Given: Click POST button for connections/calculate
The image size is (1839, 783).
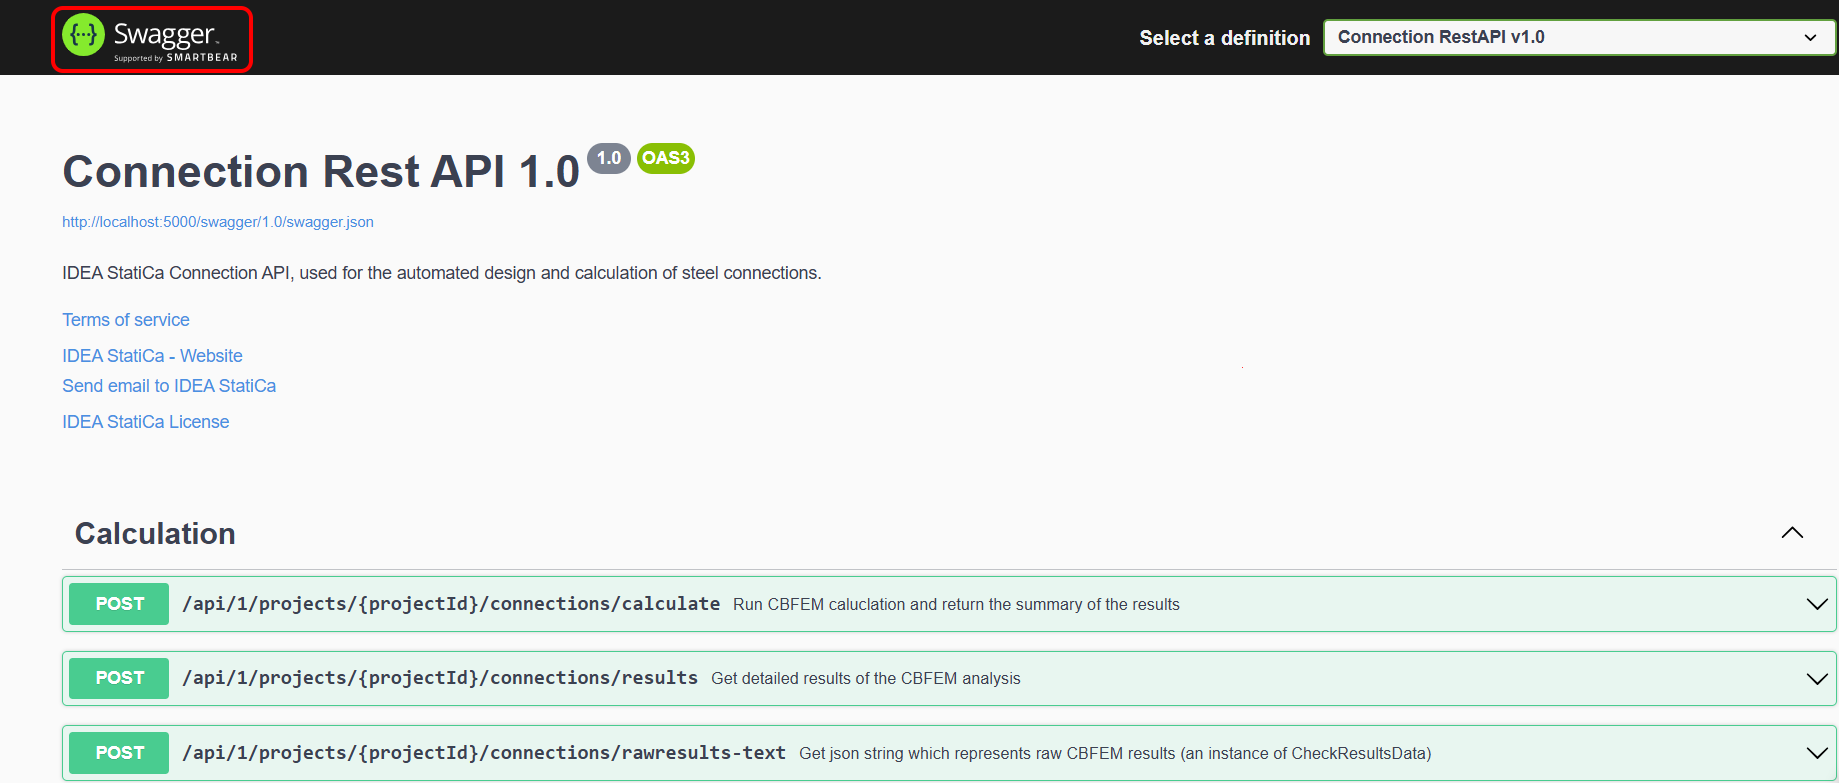Looking at the screenshot, I should (120, 604).
